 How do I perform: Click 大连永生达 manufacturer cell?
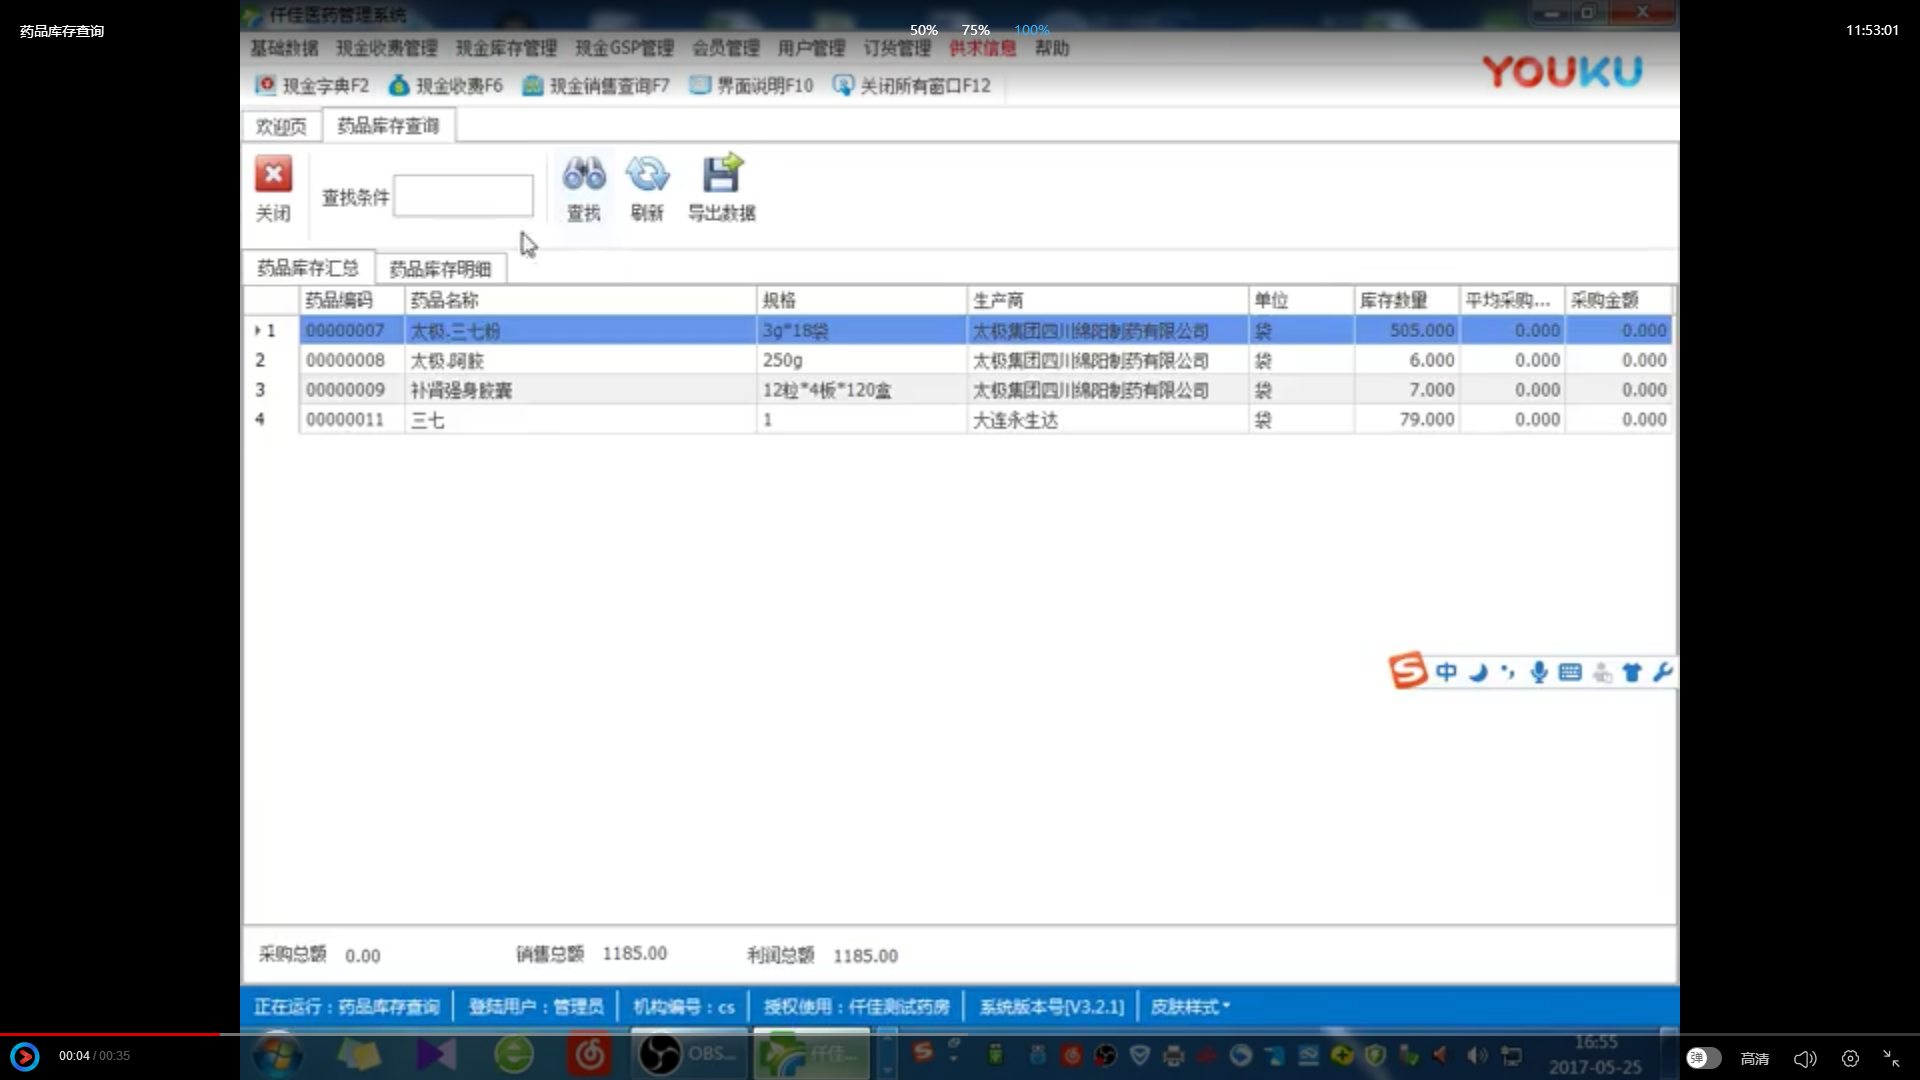tap(1107, 420)
